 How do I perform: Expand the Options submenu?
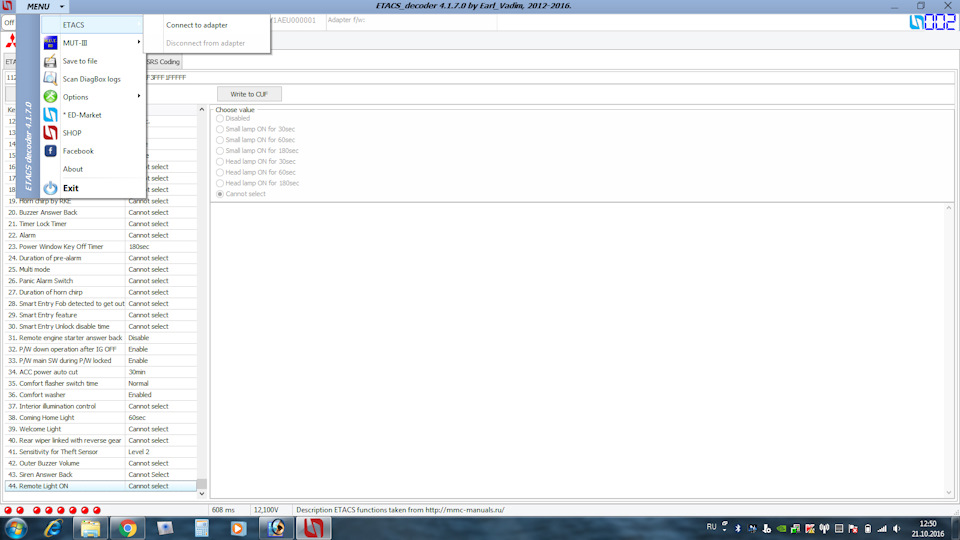pyautogui.click(x=93, y=97)
